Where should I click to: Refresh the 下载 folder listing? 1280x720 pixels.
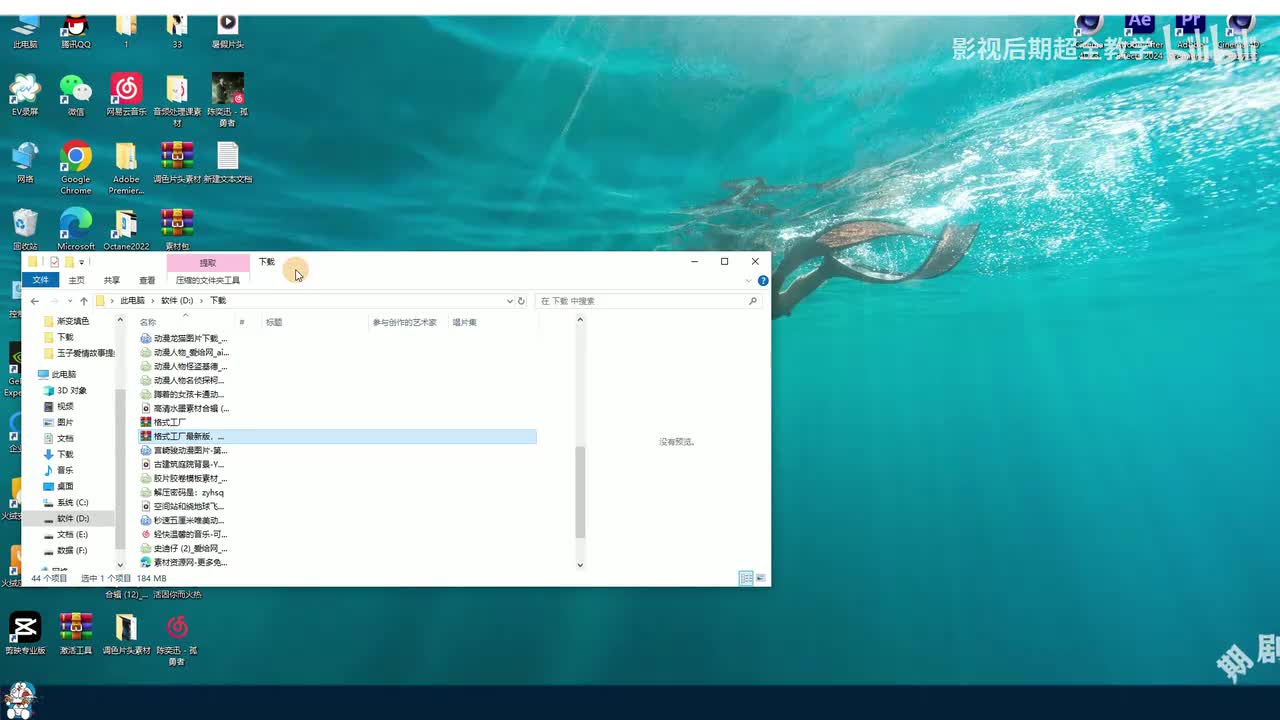click(x=521, y=301)
